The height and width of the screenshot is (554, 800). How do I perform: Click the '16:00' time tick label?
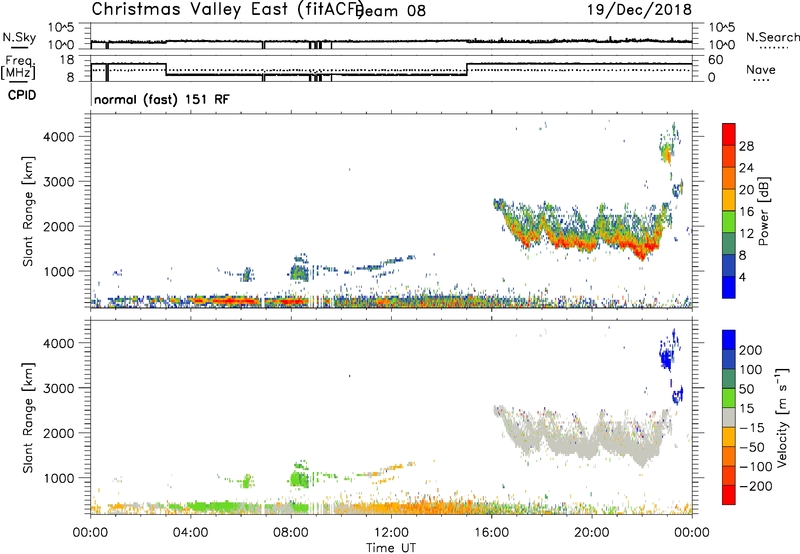[x=491, y=533]
